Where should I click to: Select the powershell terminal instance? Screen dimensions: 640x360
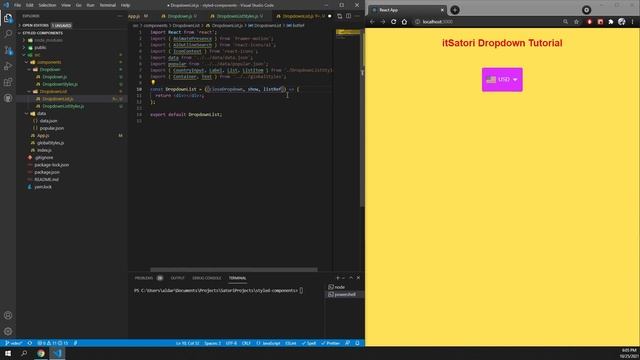click(x=344, y=294)
